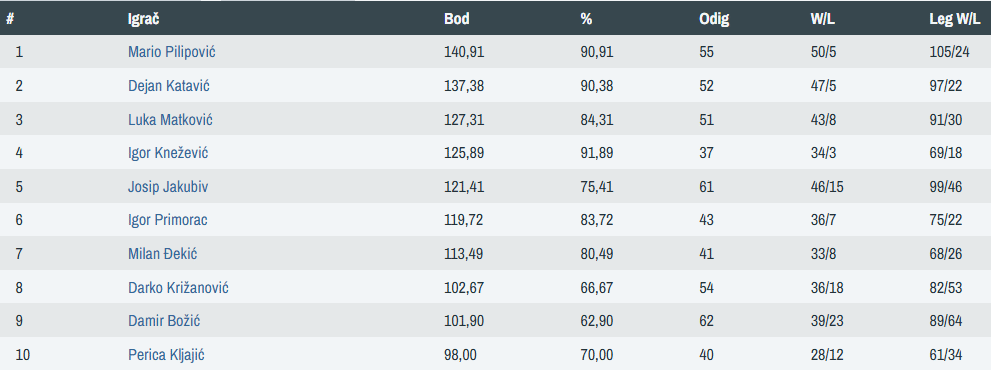Select rank 10 row number cell
Screen dimensions: 991x370
point(22,355)
